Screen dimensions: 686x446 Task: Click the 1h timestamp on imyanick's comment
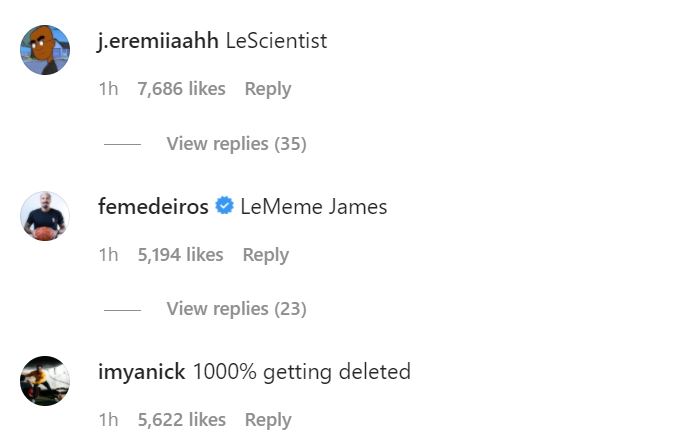click(x=108, y=420)
